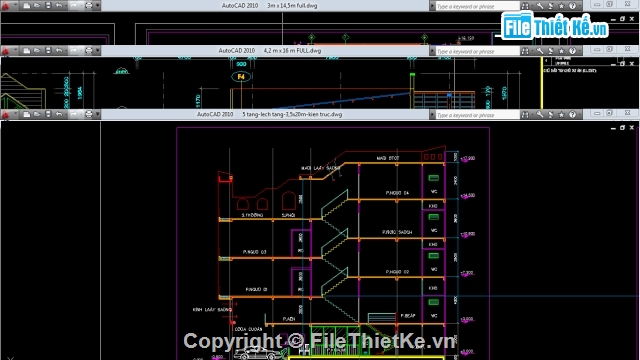Open Communication Center in 5 tang-lech tang window
Viewport: 640px width, 360px height.
pos(551,114)
